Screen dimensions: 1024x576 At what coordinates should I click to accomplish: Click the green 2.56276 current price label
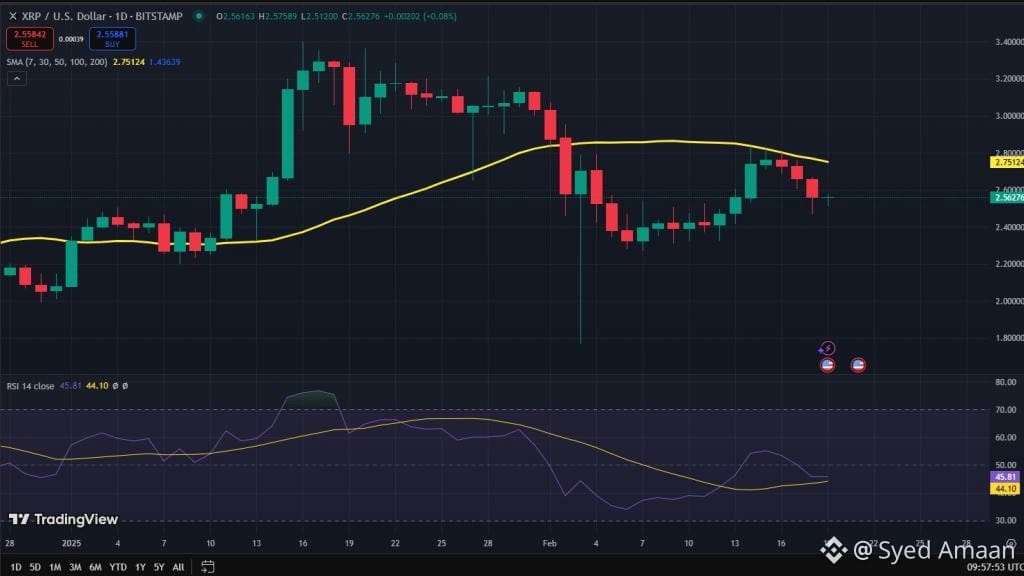tap(1007, 197)
